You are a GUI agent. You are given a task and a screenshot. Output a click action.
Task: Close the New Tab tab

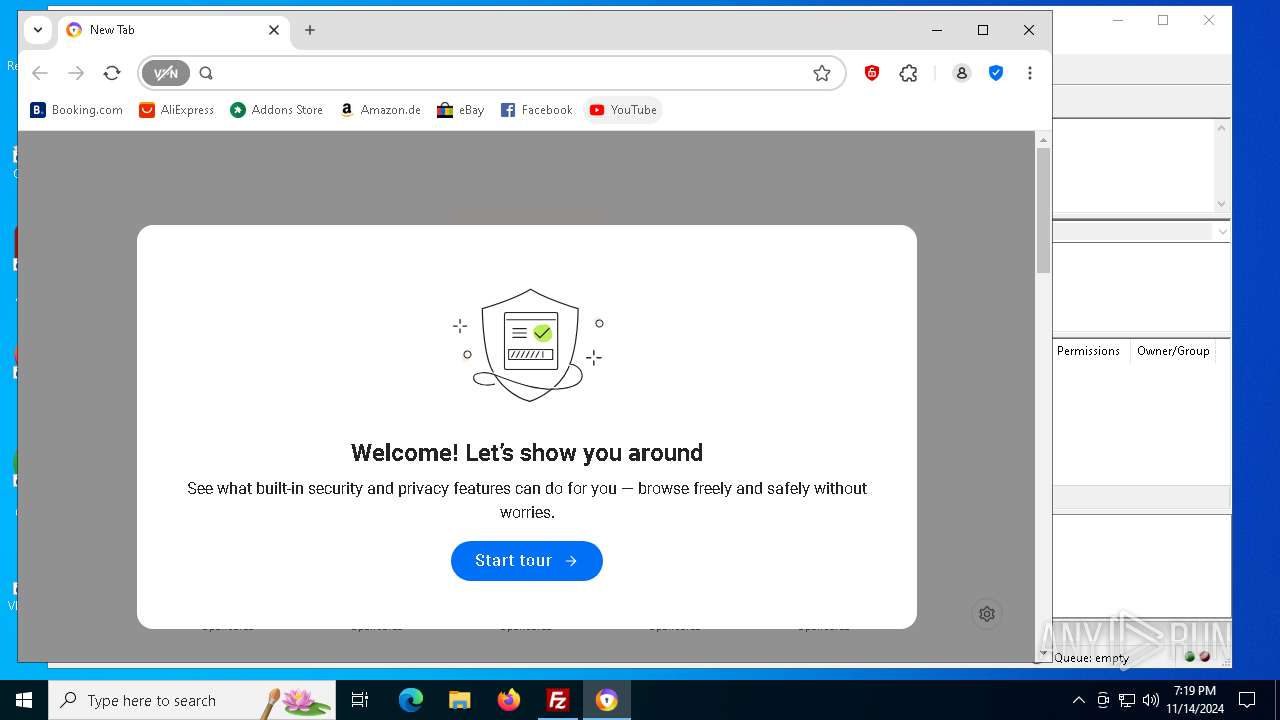click(274, 30)
